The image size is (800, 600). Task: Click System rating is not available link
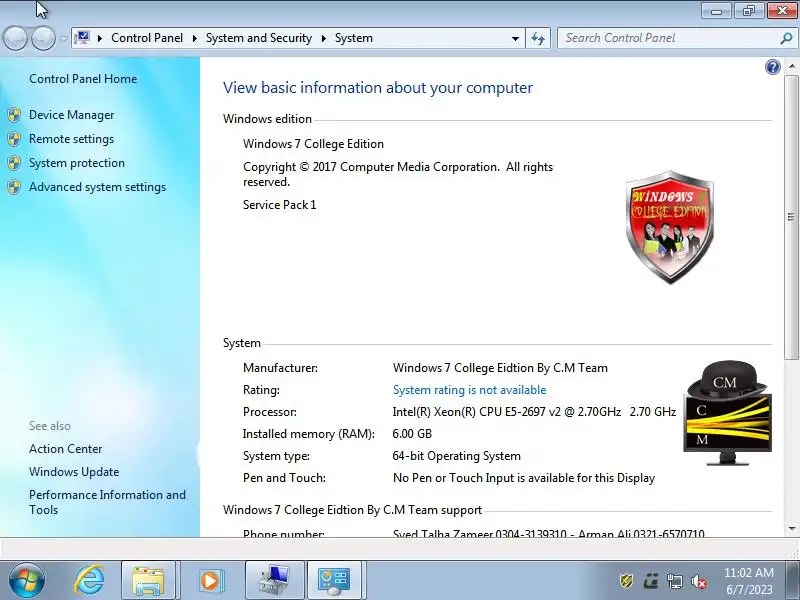469,390
